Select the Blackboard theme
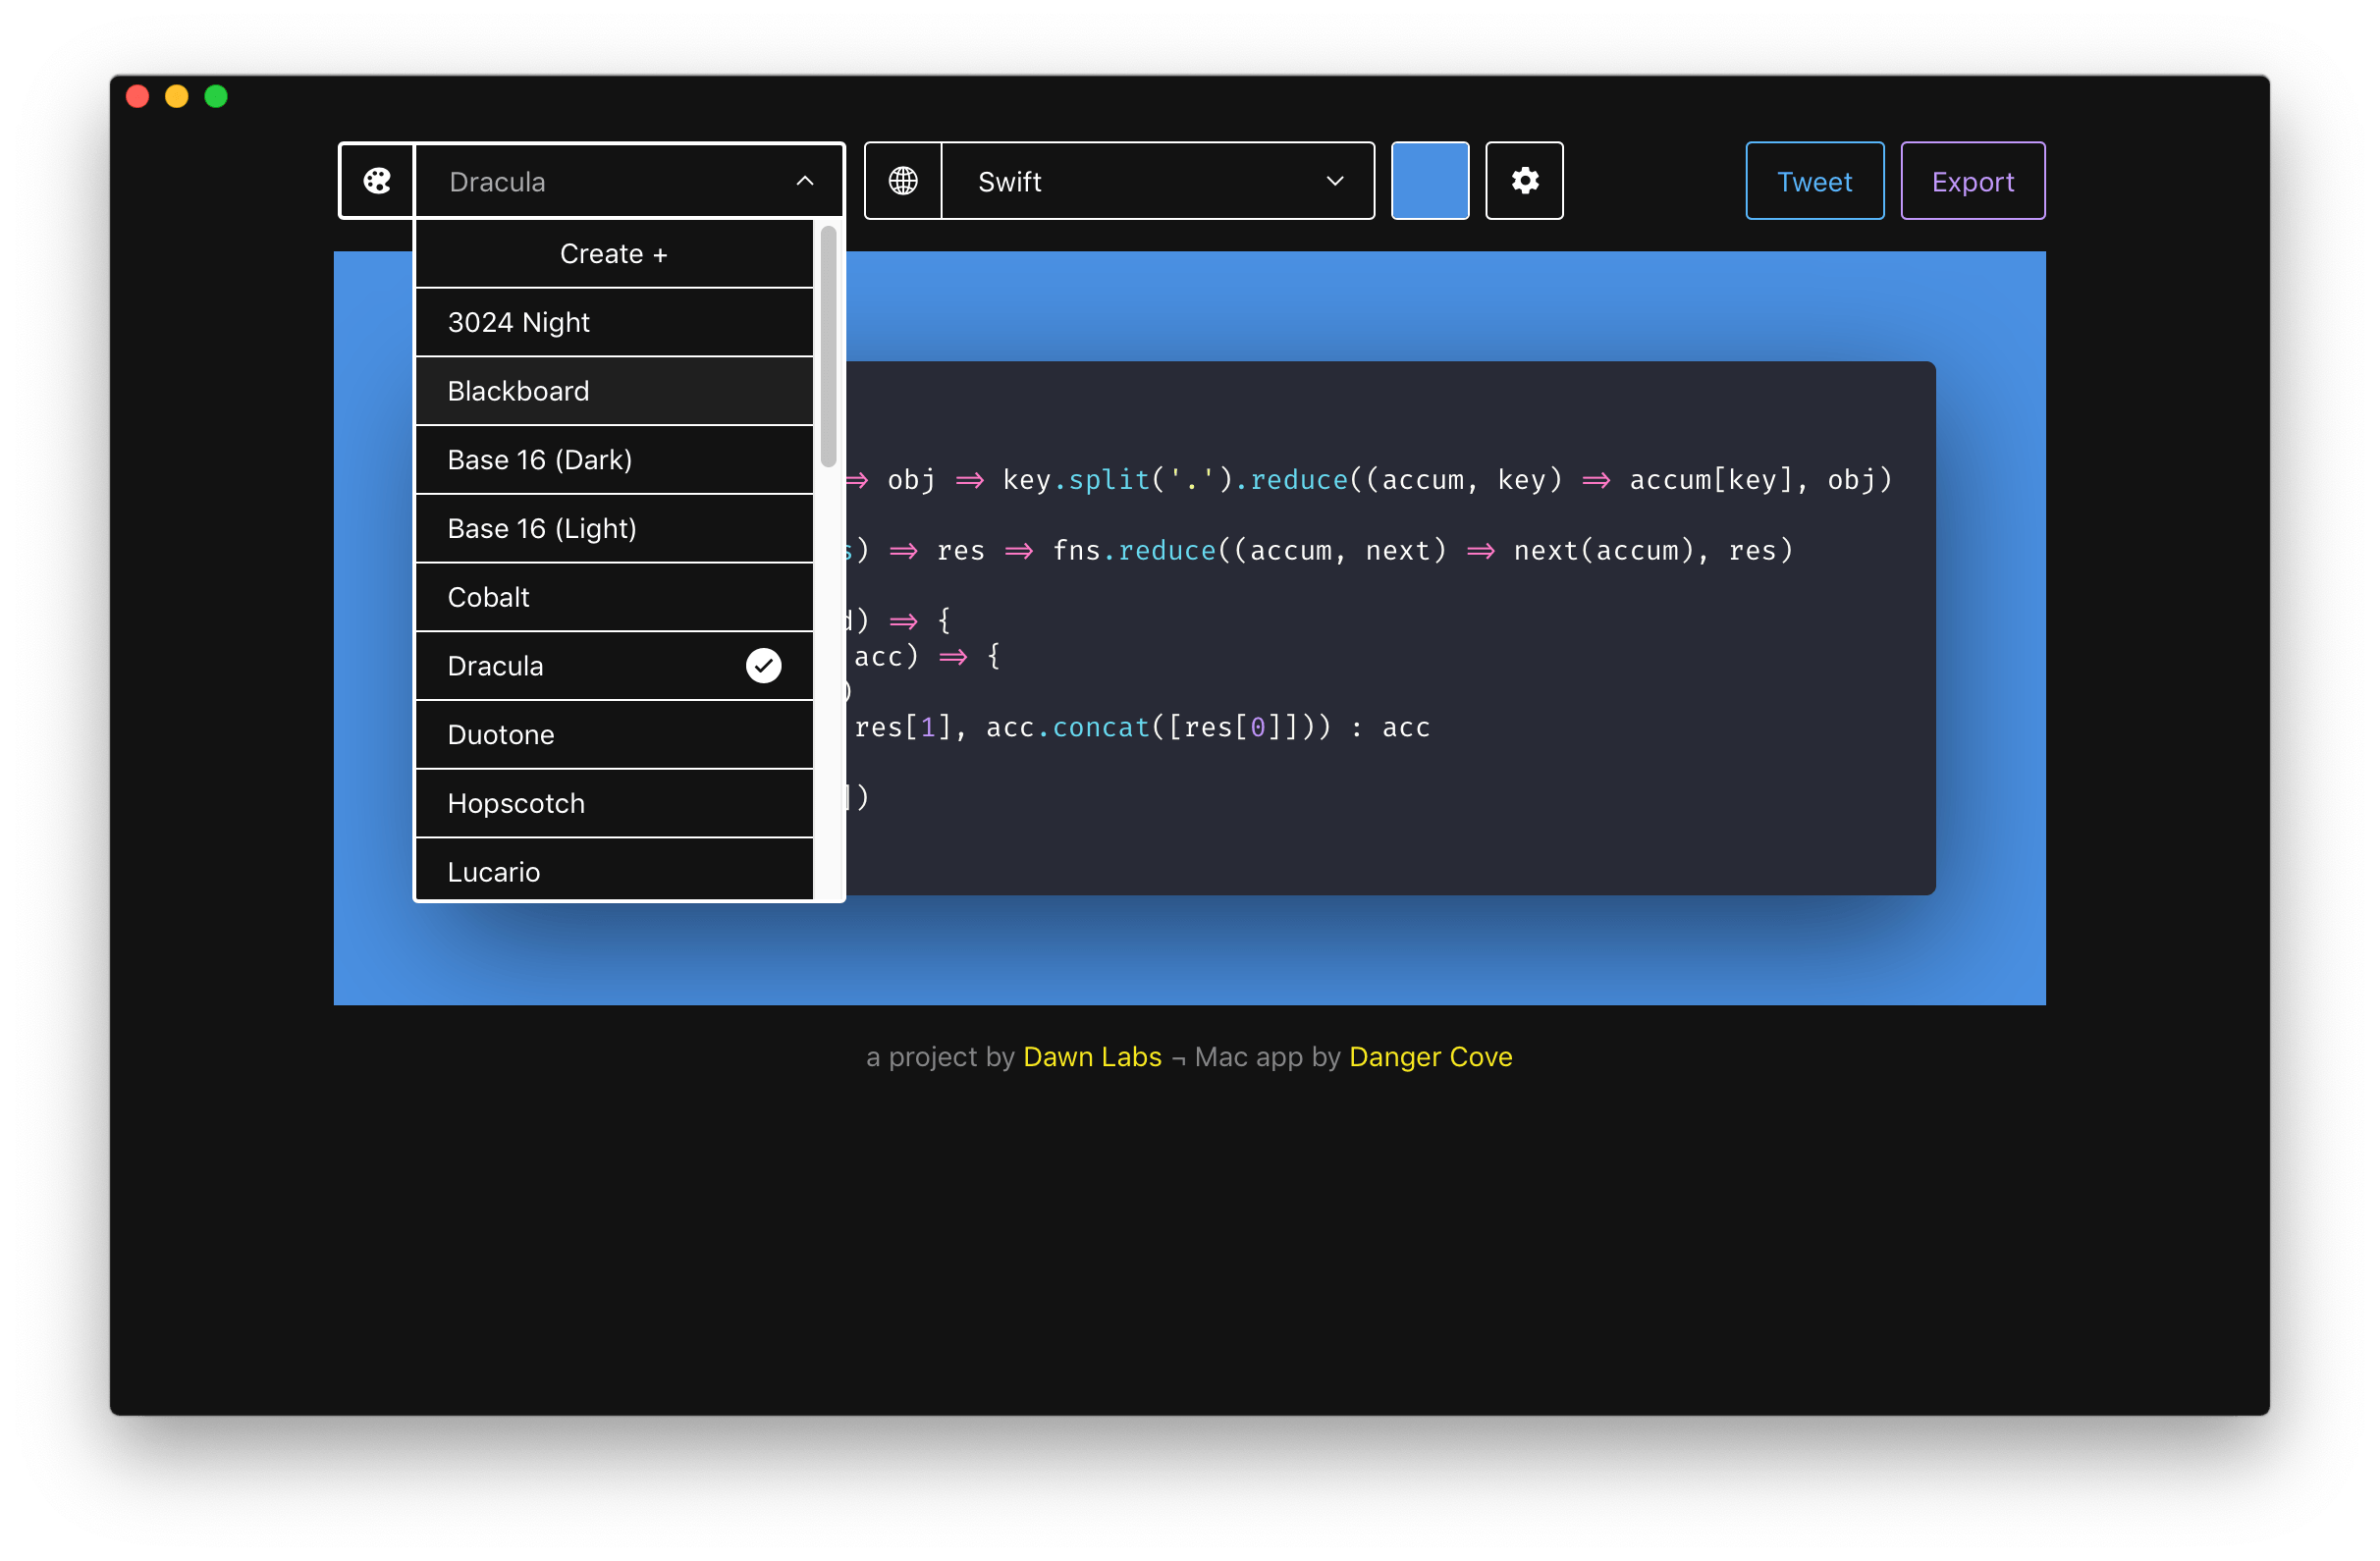The height and width of the screenshot is (1561, 2380). pos(614,391)
